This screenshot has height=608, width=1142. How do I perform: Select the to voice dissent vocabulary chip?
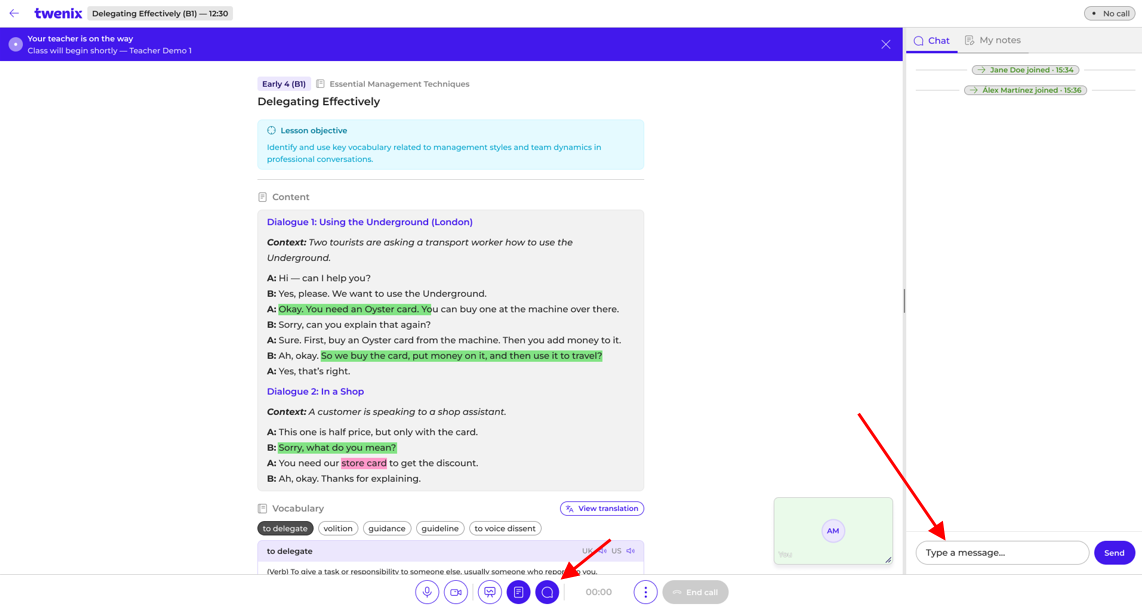(x=505, y=529)
